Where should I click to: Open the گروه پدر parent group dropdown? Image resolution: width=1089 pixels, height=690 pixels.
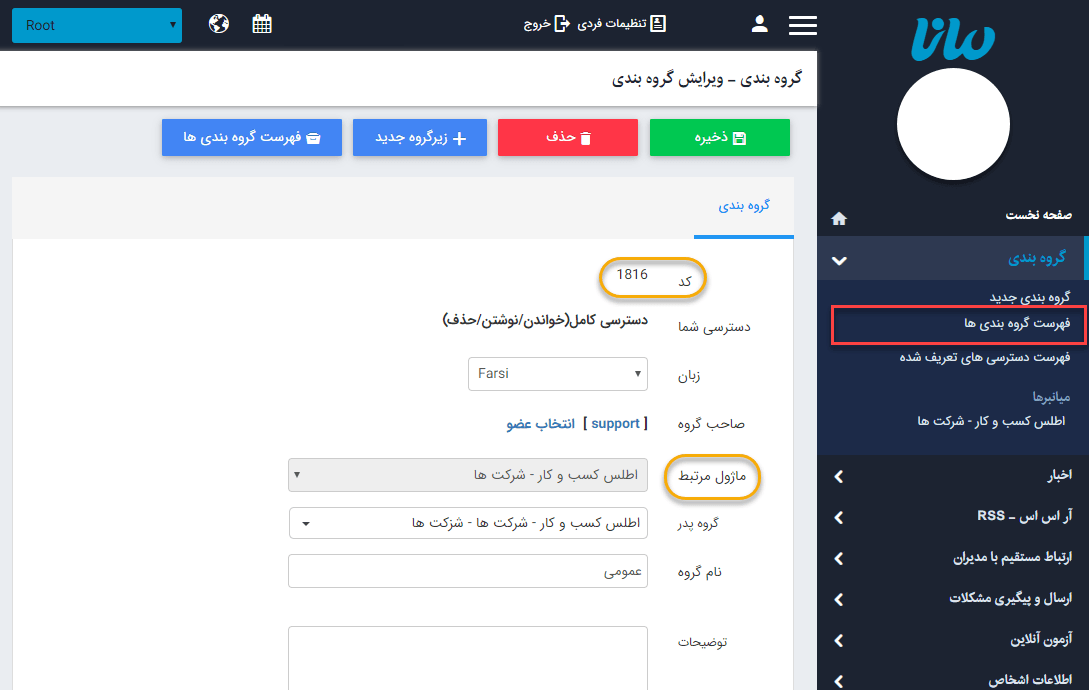467,522
